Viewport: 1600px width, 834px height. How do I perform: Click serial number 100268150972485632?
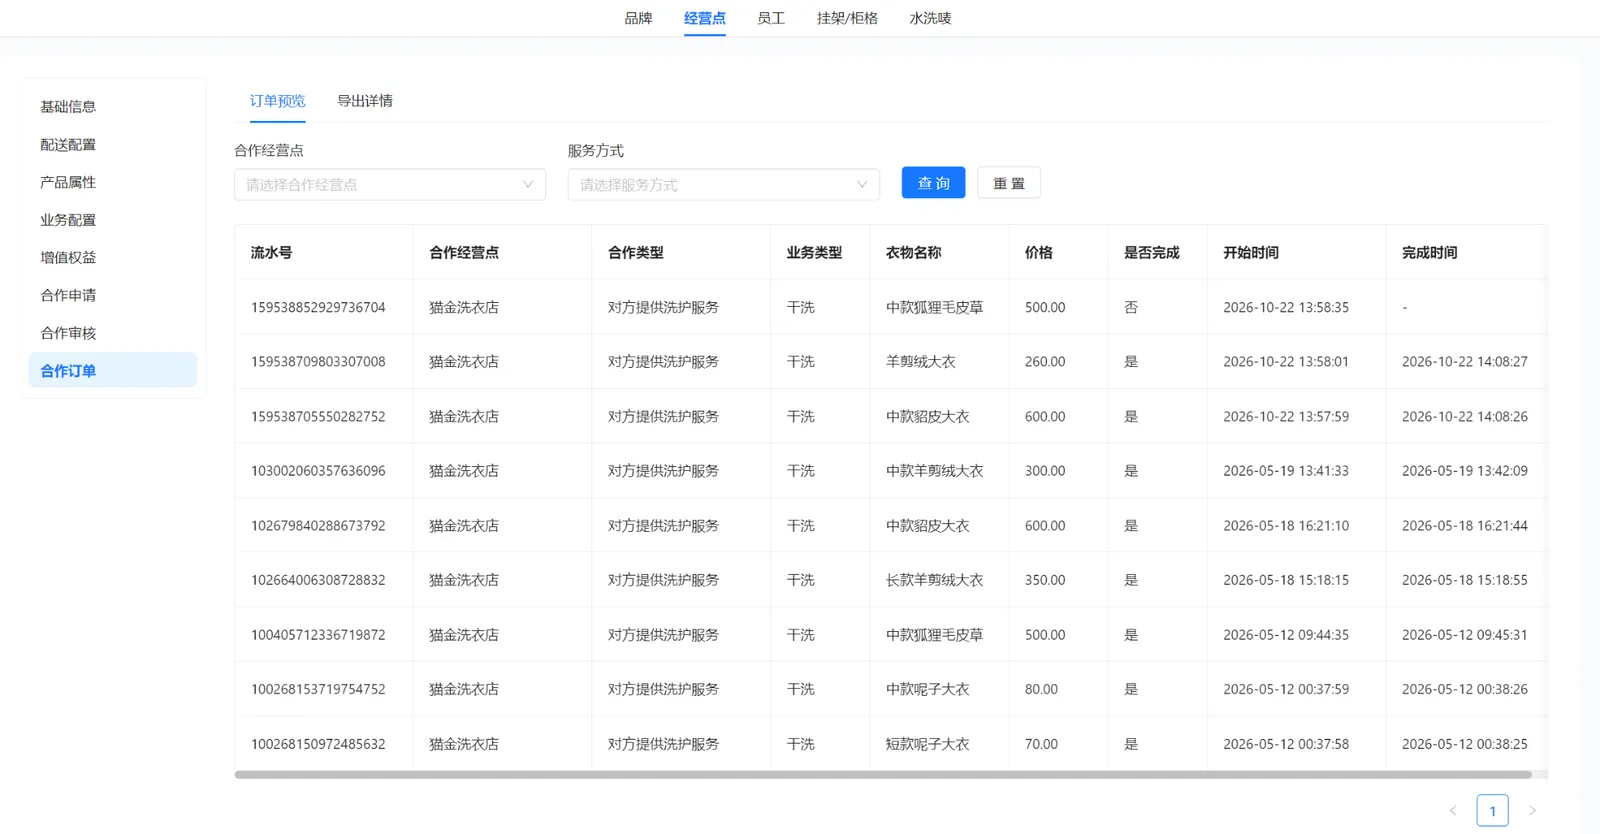click(318, 744)
